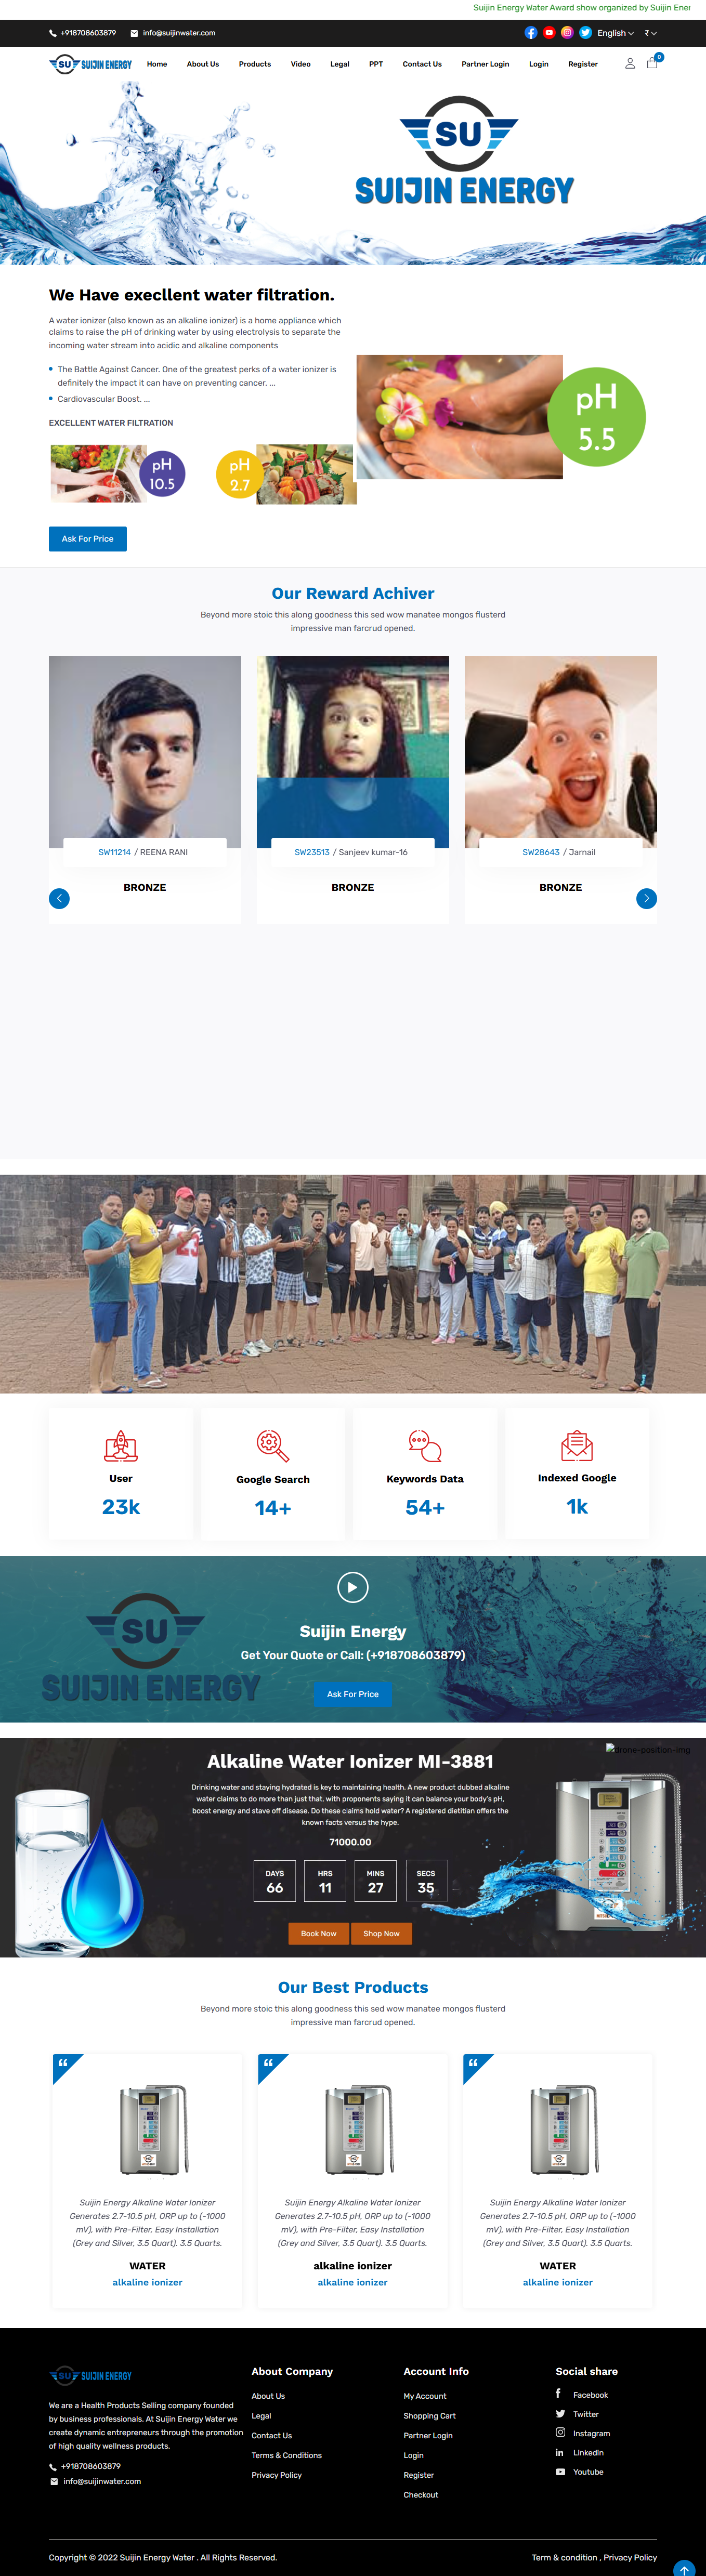Open the Twitter icon in top bar
The image size is (706, 2576).
[x=585, y=33]
